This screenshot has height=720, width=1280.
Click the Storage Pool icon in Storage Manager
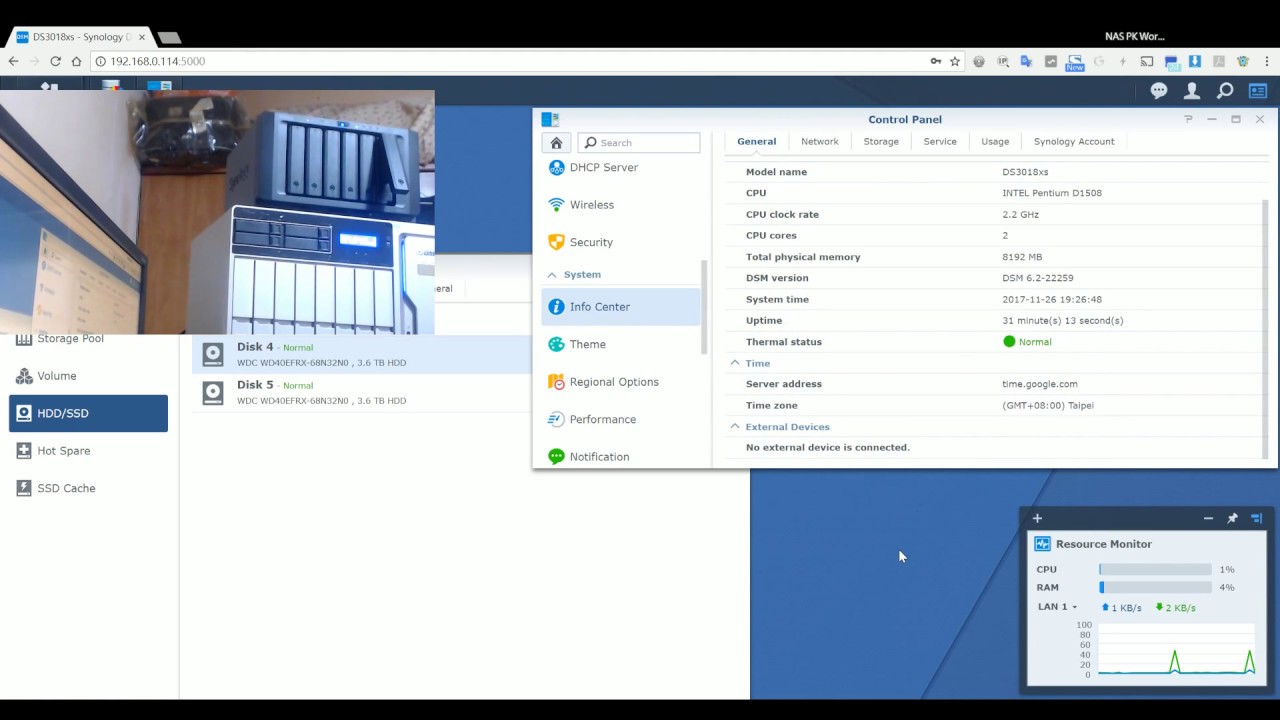(x=24, y=339)
